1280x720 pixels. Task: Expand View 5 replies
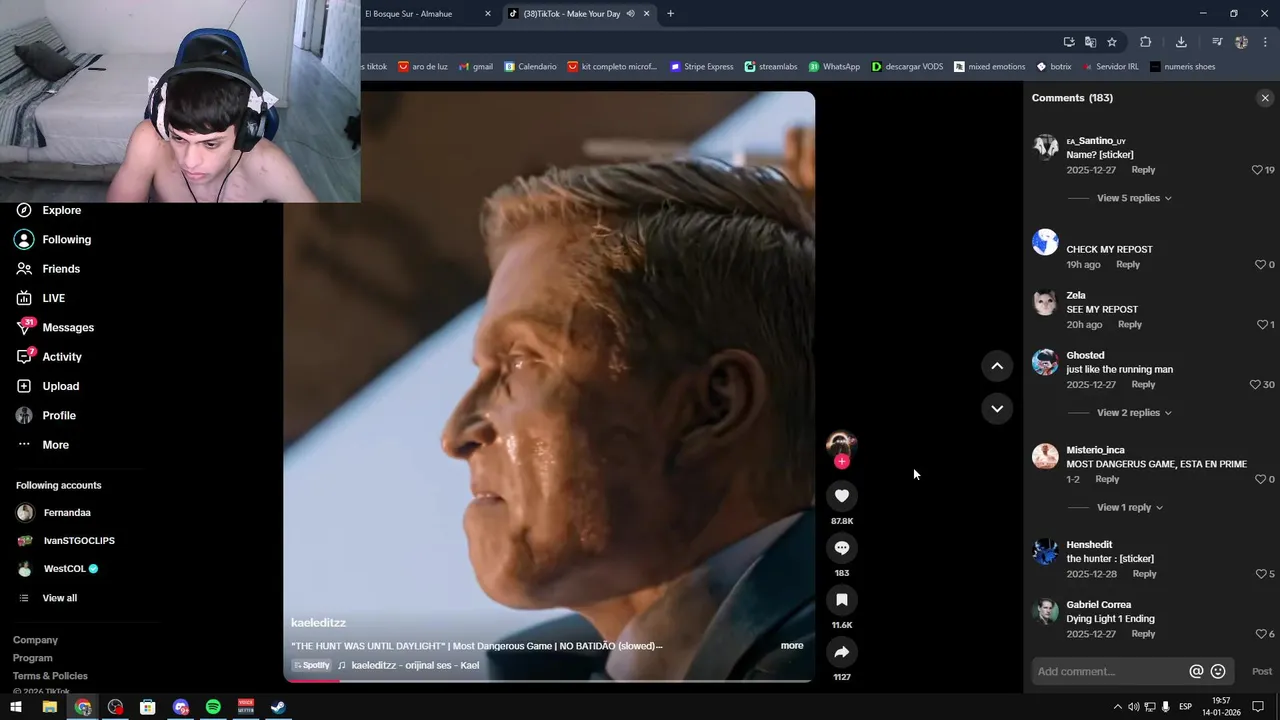click(x=1134, y=198)
